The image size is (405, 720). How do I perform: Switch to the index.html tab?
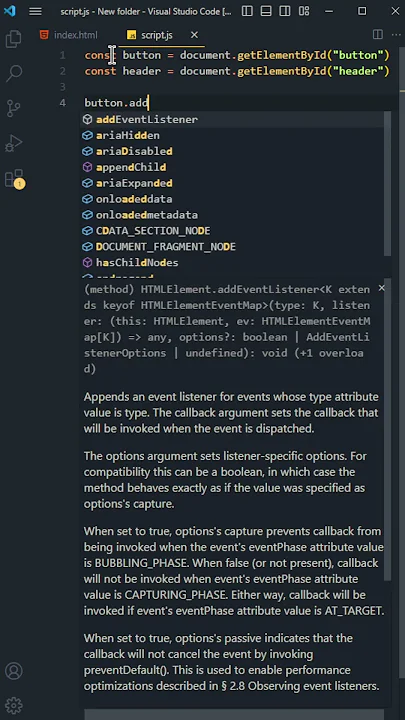point(69,35)
